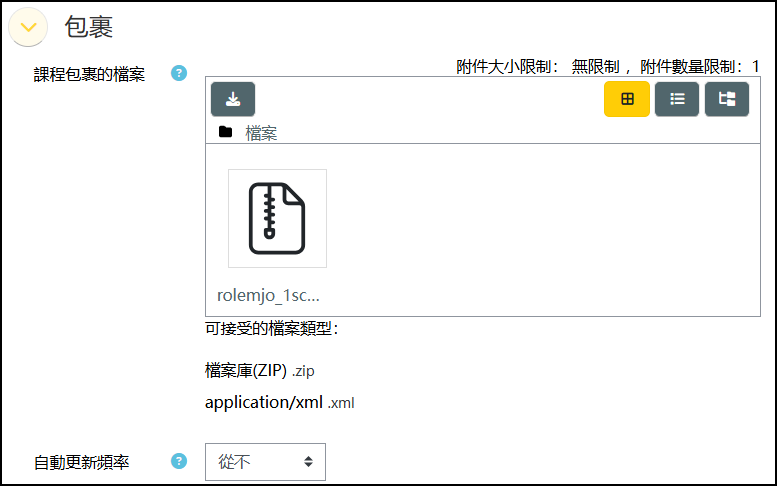Open the 自動更新頻率 dropdown set to 從不
777x486 pixels.
point(266,462)
